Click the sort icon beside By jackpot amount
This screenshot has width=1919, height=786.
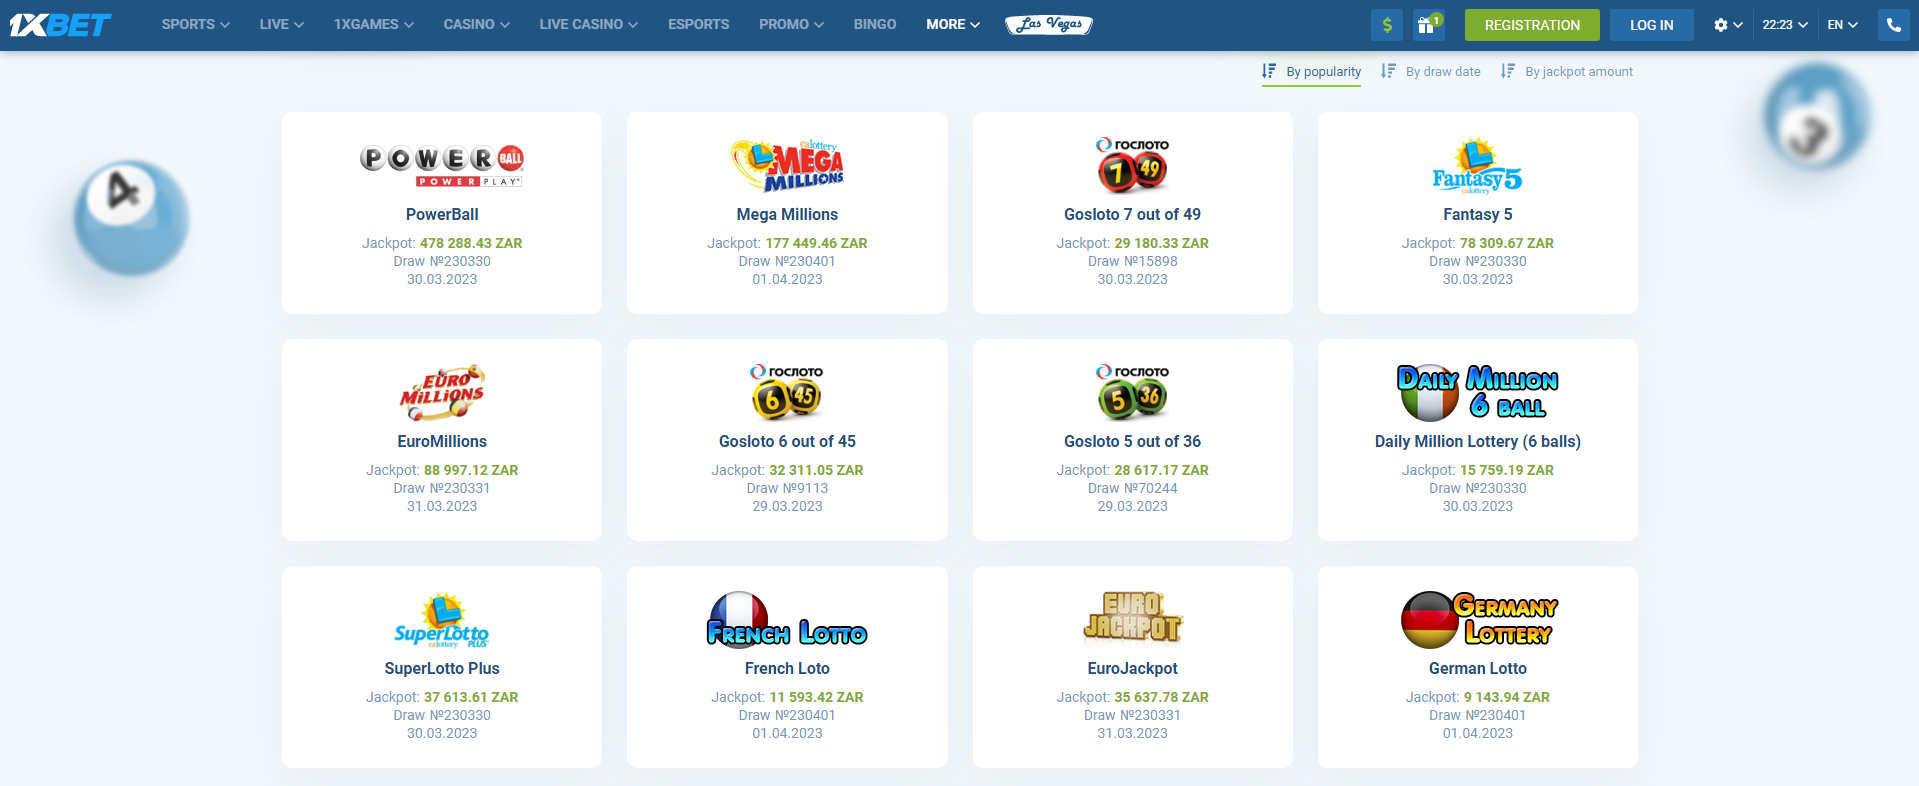coord(1507,71)
